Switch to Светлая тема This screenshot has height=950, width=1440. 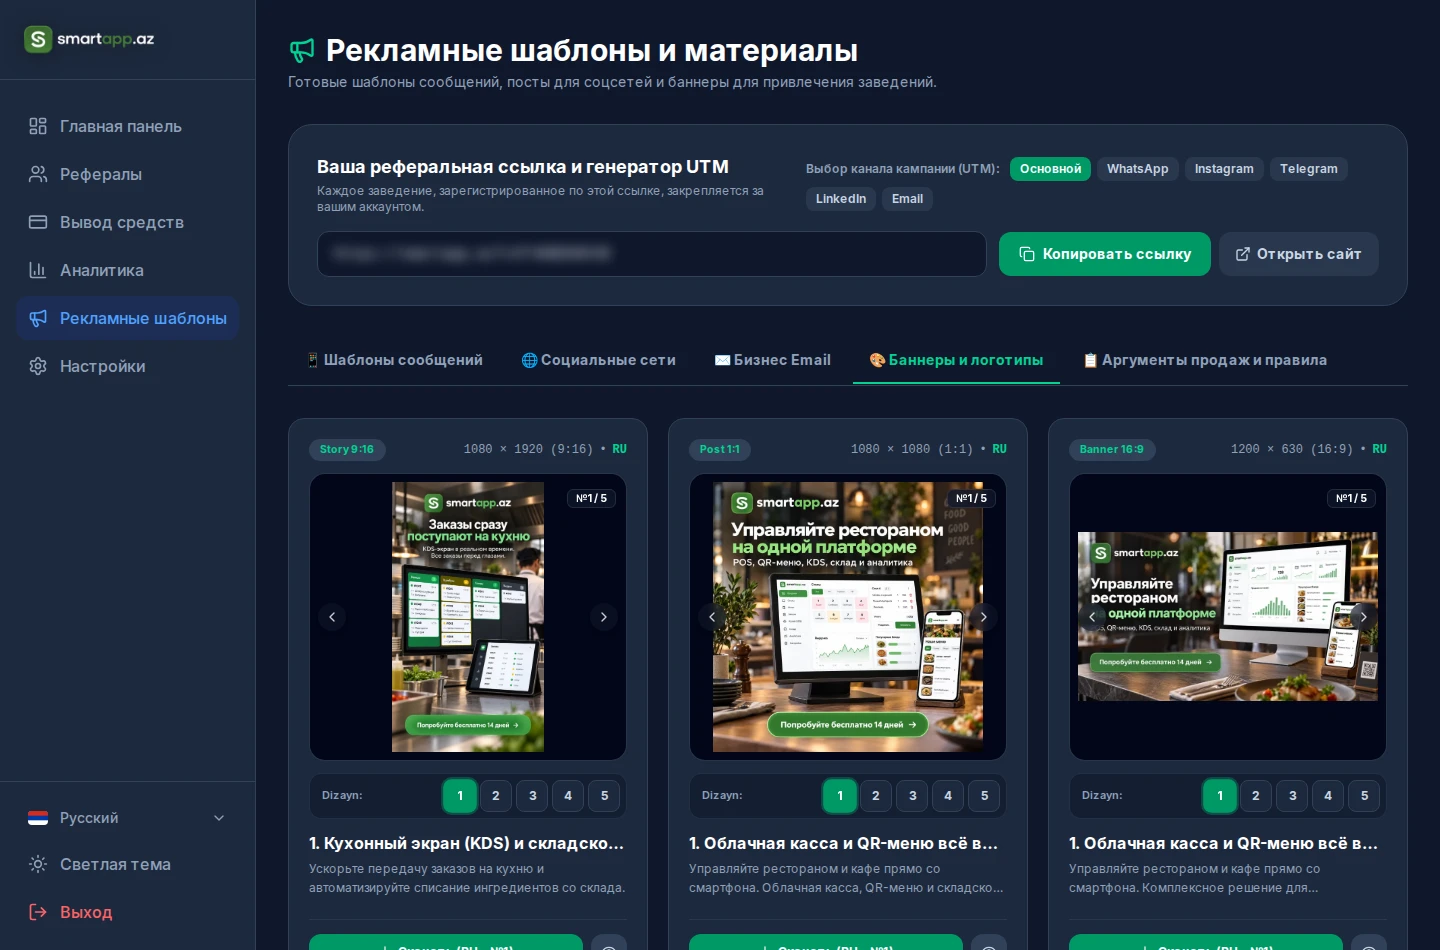coord(128,864)
